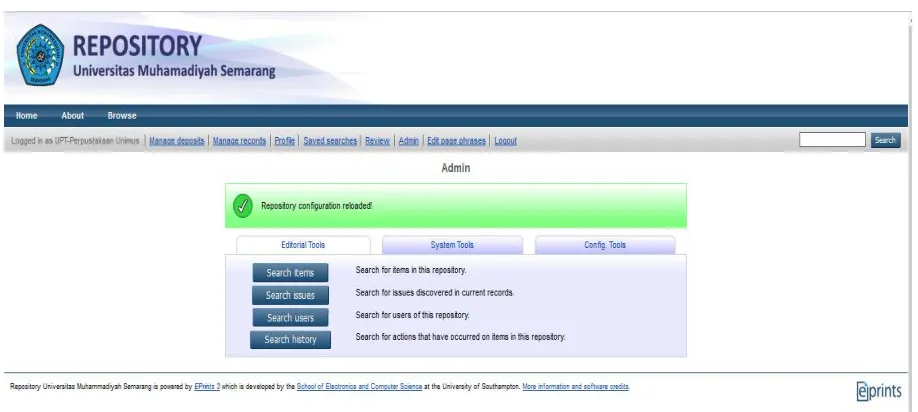918x412 pixels.
Task: Click 'Search for items in this repository.' text
Action: pyautogui.click(x=411, y=270)
